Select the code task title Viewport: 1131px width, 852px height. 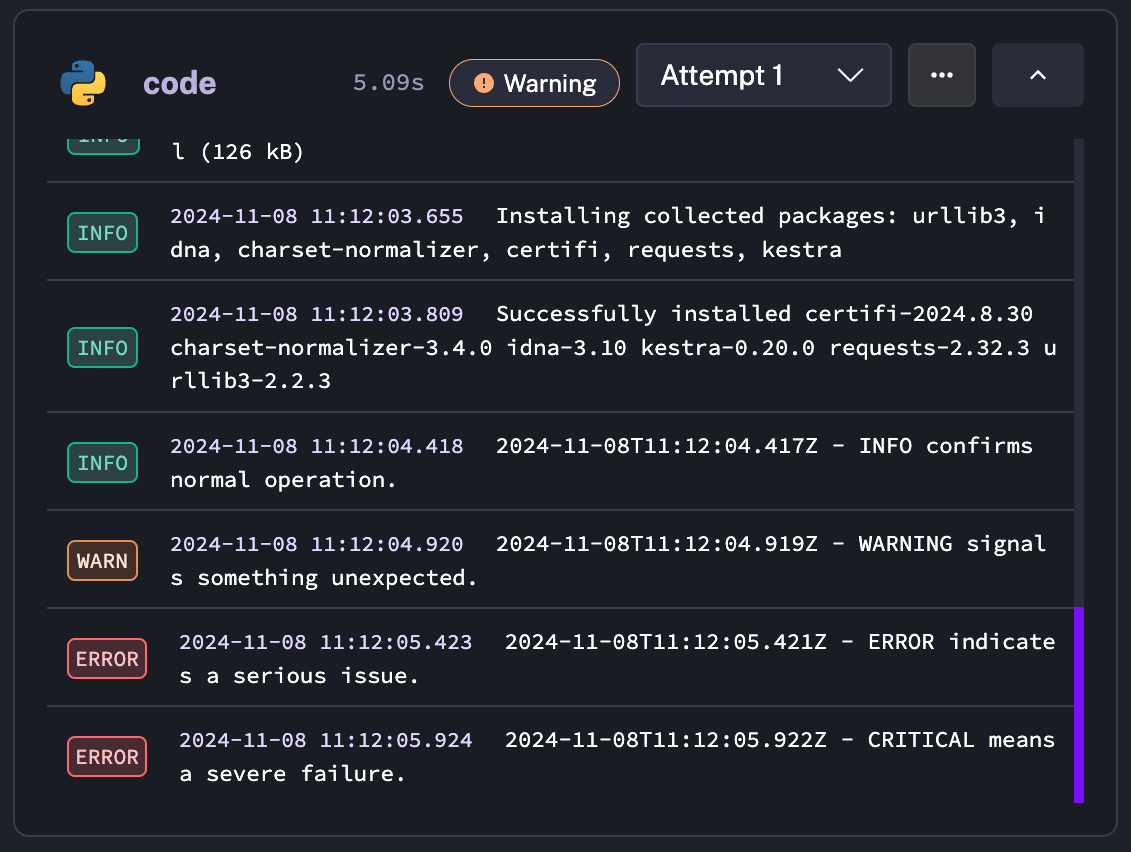point(179,83)
